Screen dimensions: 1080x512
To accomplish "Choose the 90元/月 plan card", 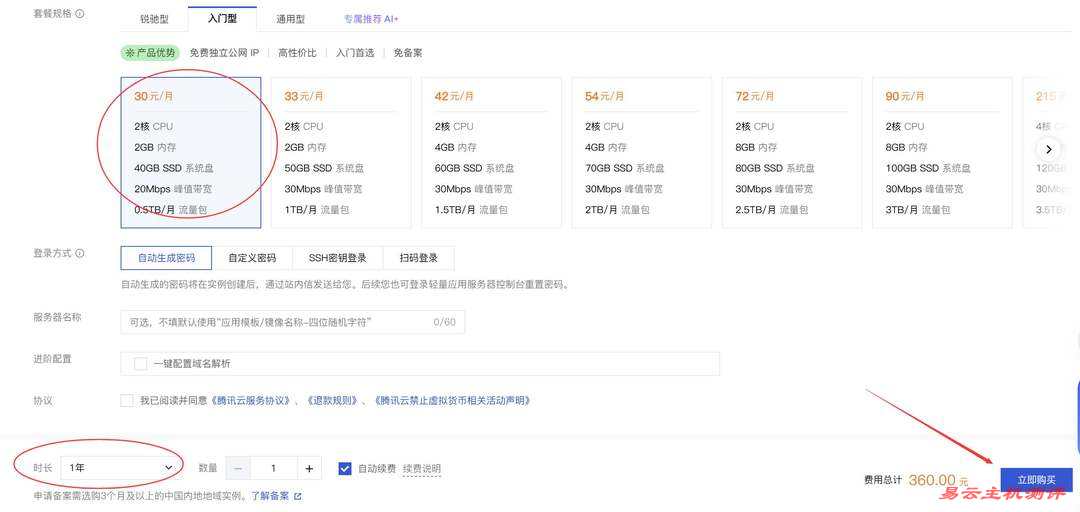I will pyautogui.click(x=942, y=152).
